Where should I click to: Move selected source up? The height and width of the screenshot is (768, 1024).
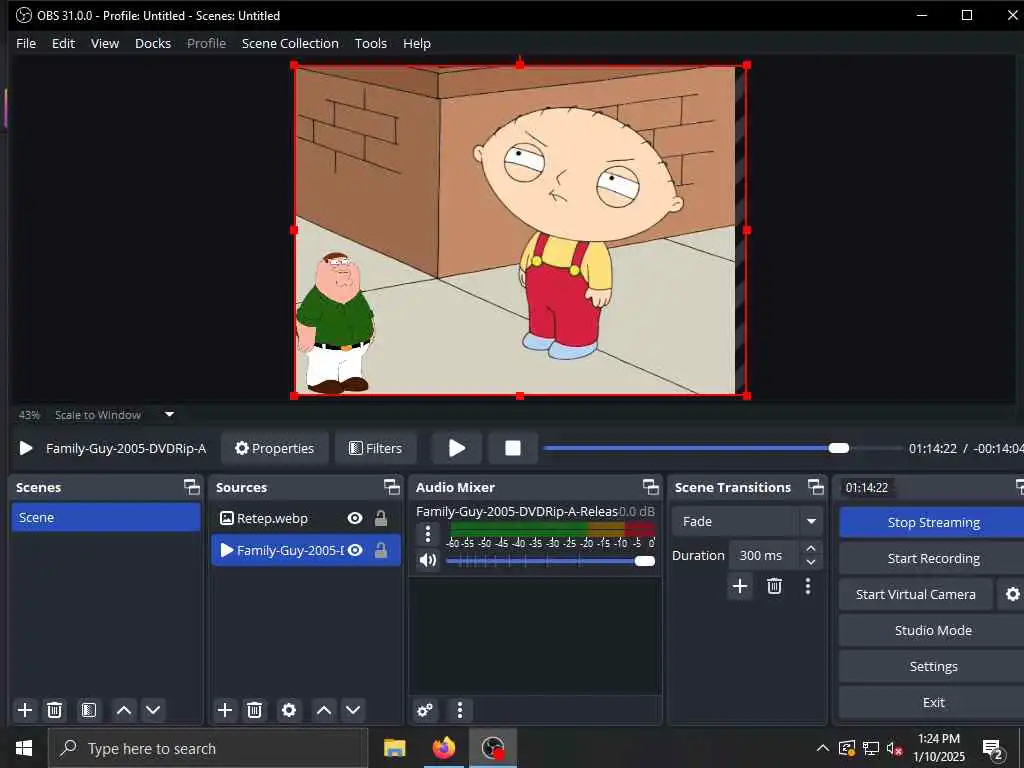323,710
